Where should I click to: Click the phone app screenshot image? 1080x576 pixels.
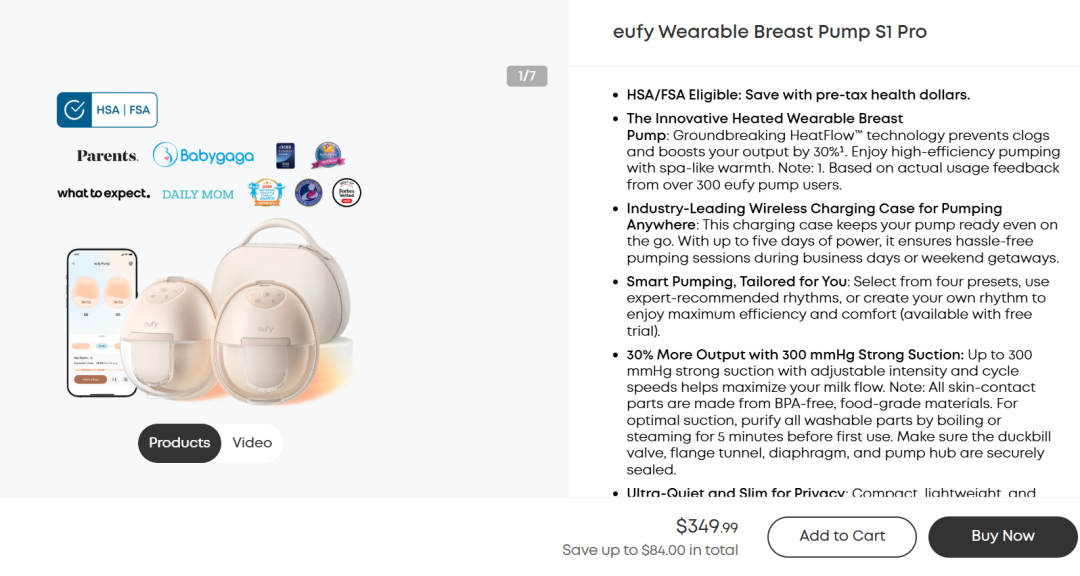[102, 322]
